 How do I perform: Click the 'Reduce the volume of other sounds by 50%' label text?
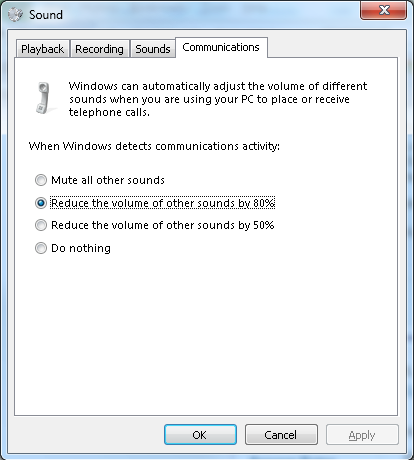coord(163,225)
